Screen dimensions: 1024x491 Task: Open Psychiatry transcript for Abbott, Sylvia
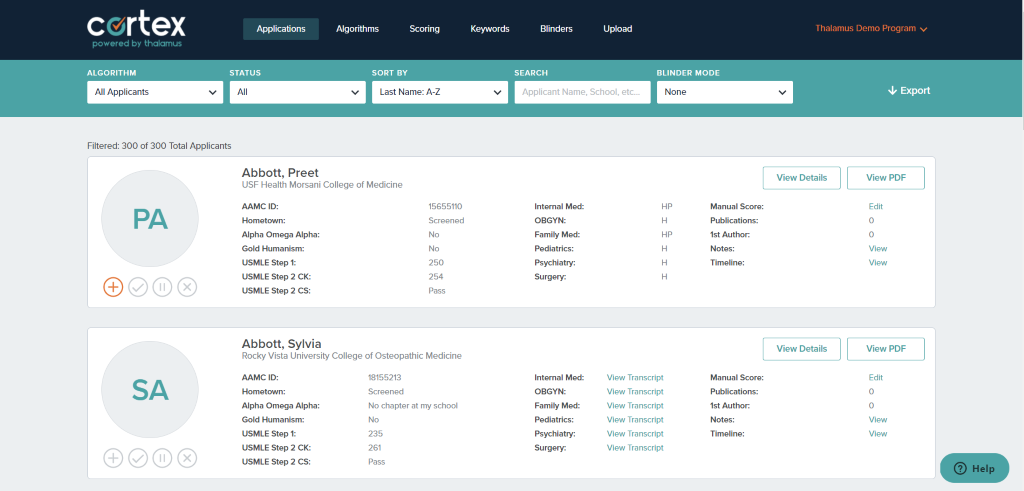point(635,434)
